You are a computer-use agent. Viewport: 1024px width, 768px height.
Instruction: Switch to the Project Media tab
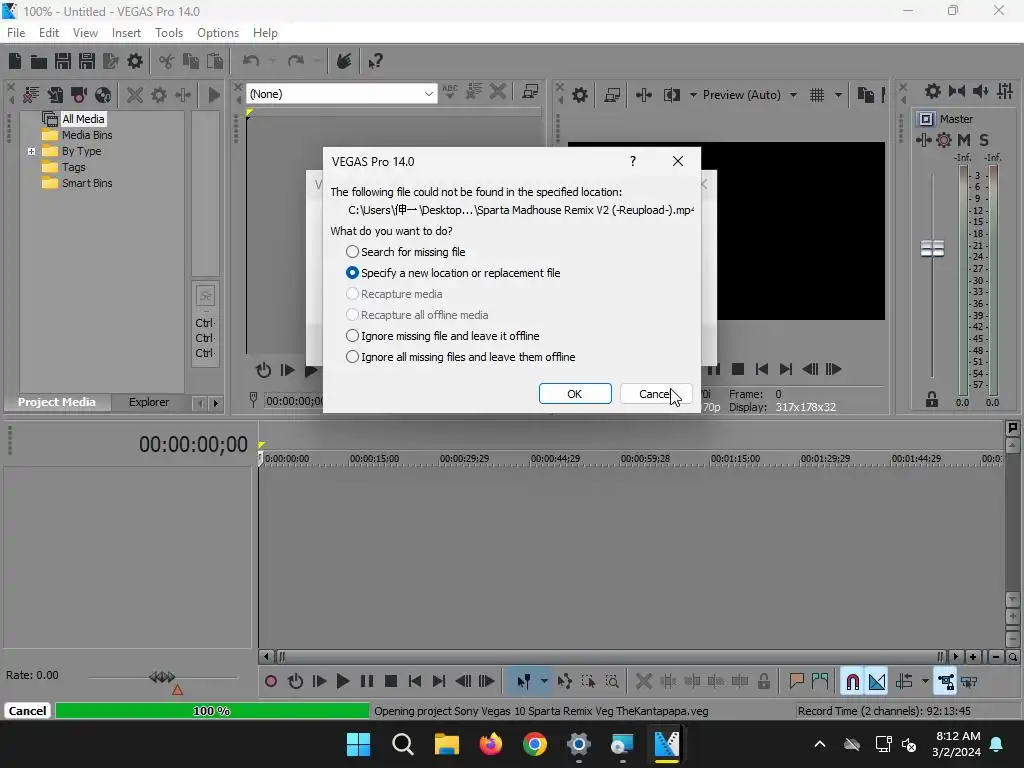[x=57, y=402]
